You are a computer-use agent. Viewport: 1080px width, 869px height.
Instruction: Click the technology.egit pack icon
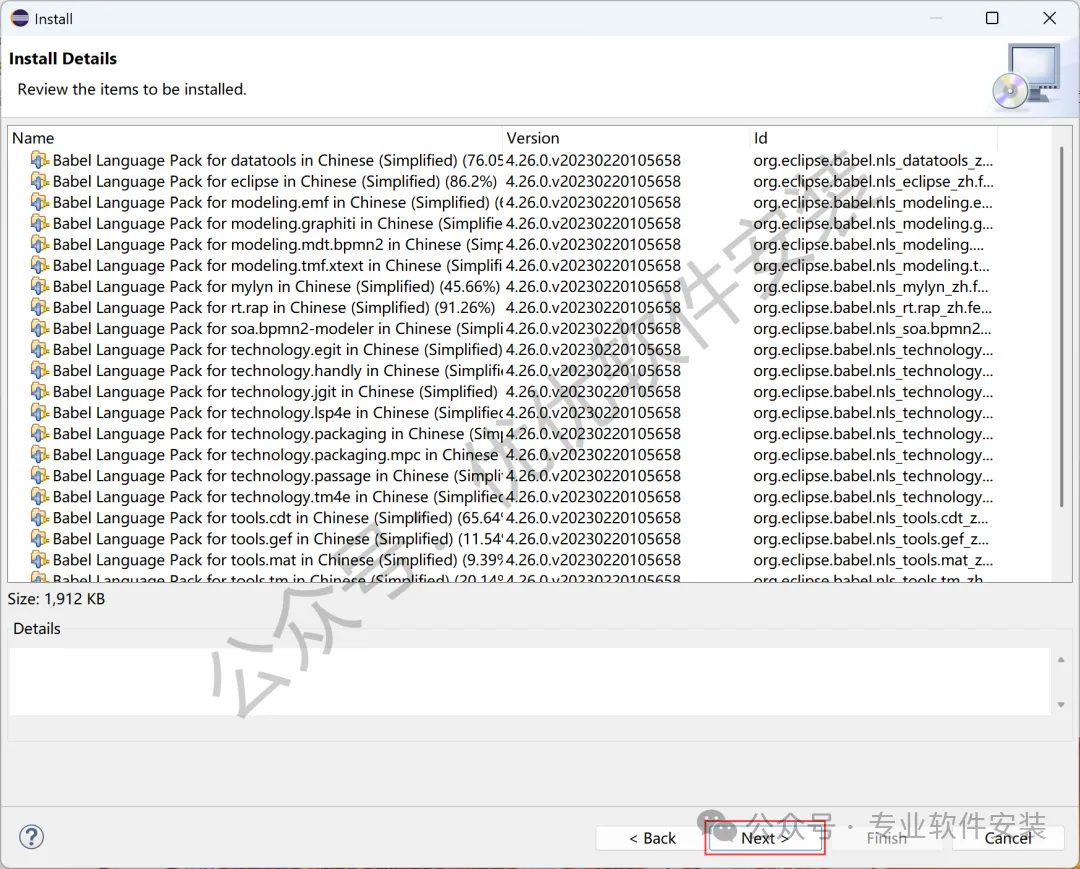pos(40,349)
